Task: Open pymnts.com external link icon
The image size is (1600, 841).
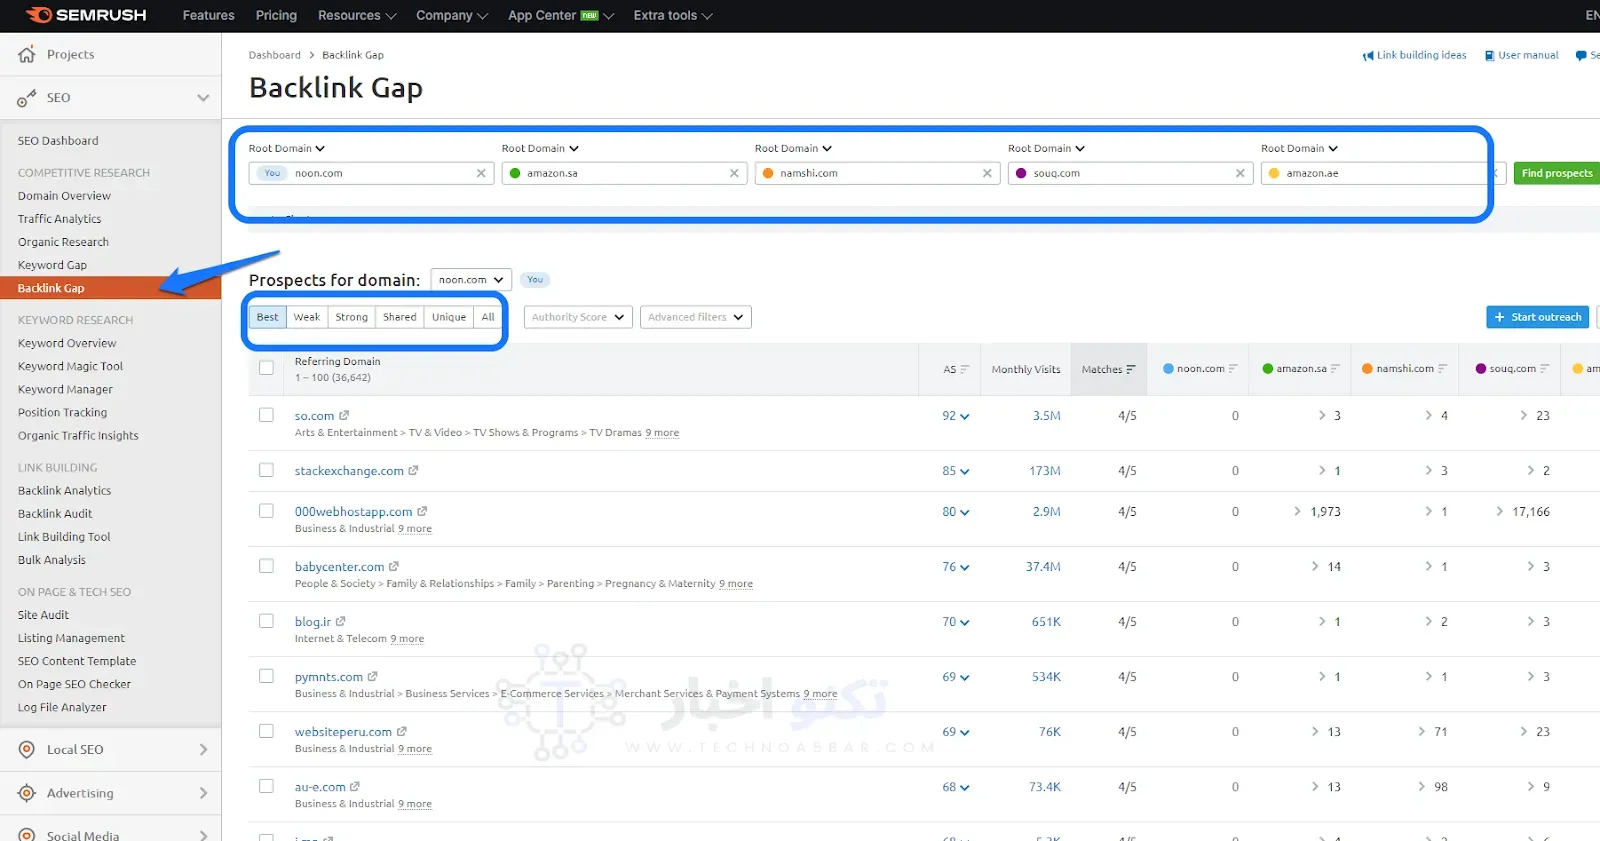Action: click(x=372, y=676)
